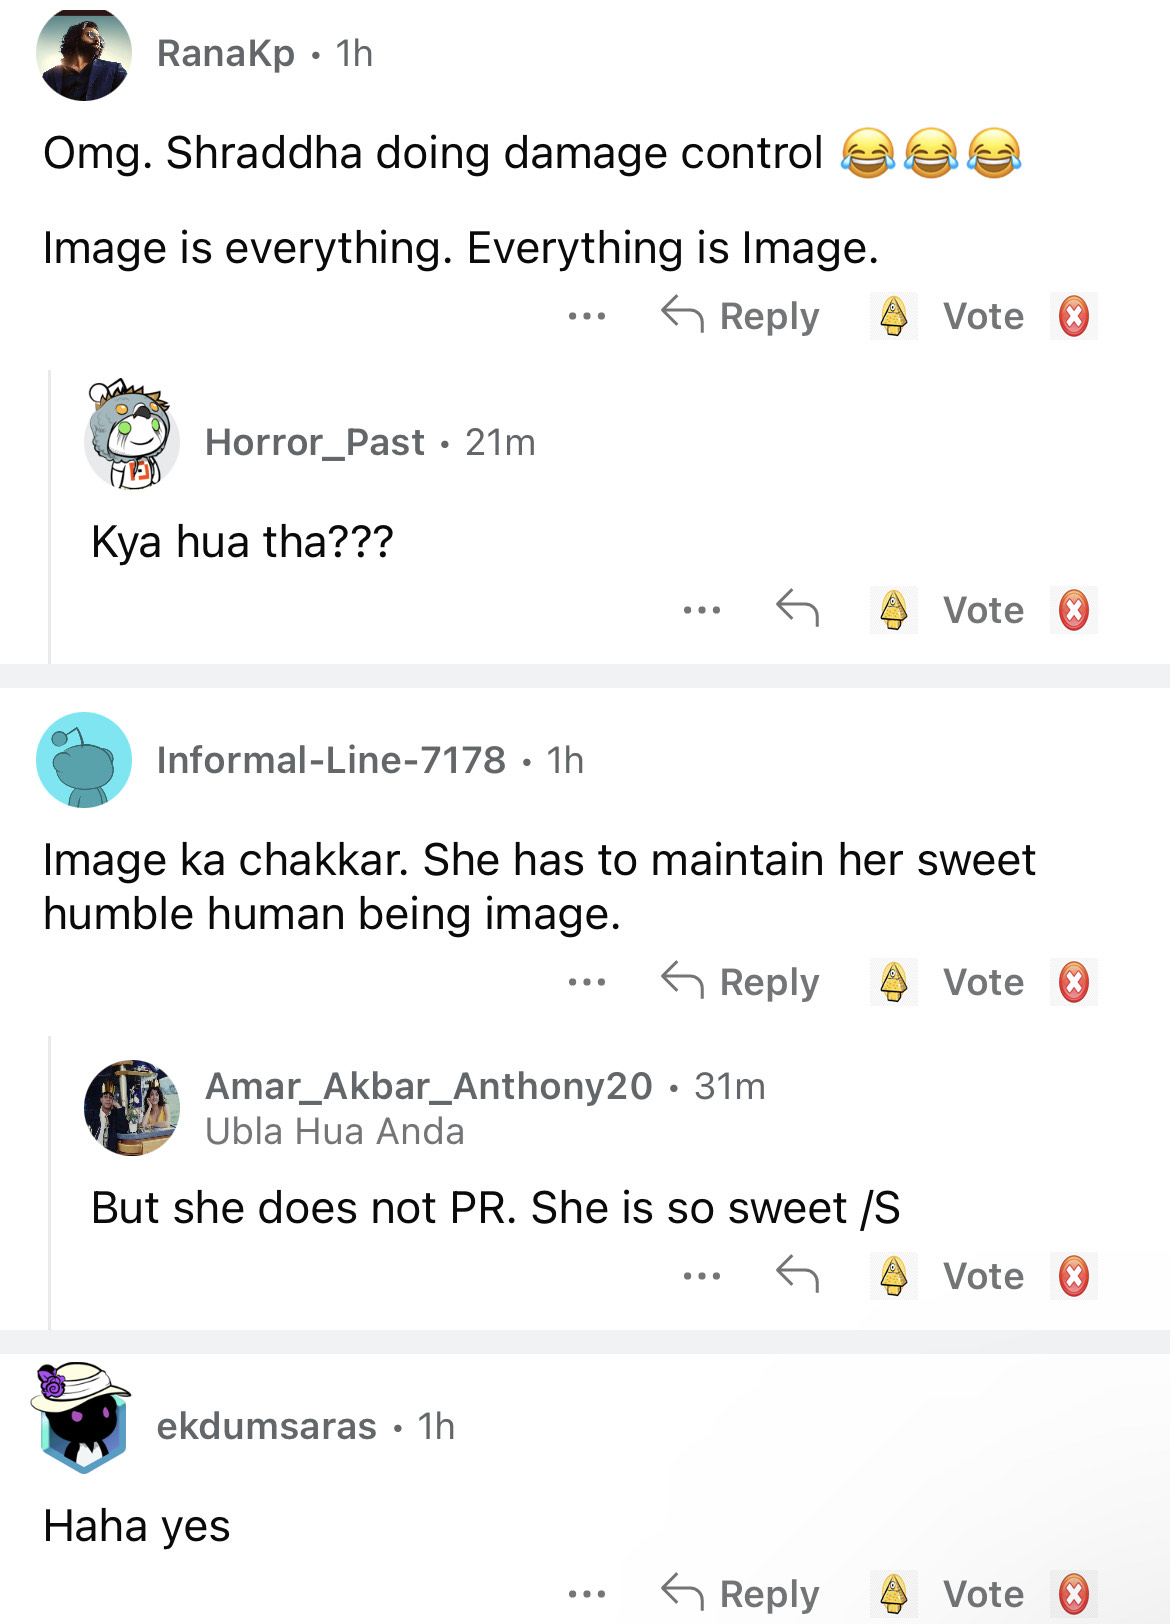
Task: Upvote Informal-Line-7178's comment
Action: pos(893,982)
